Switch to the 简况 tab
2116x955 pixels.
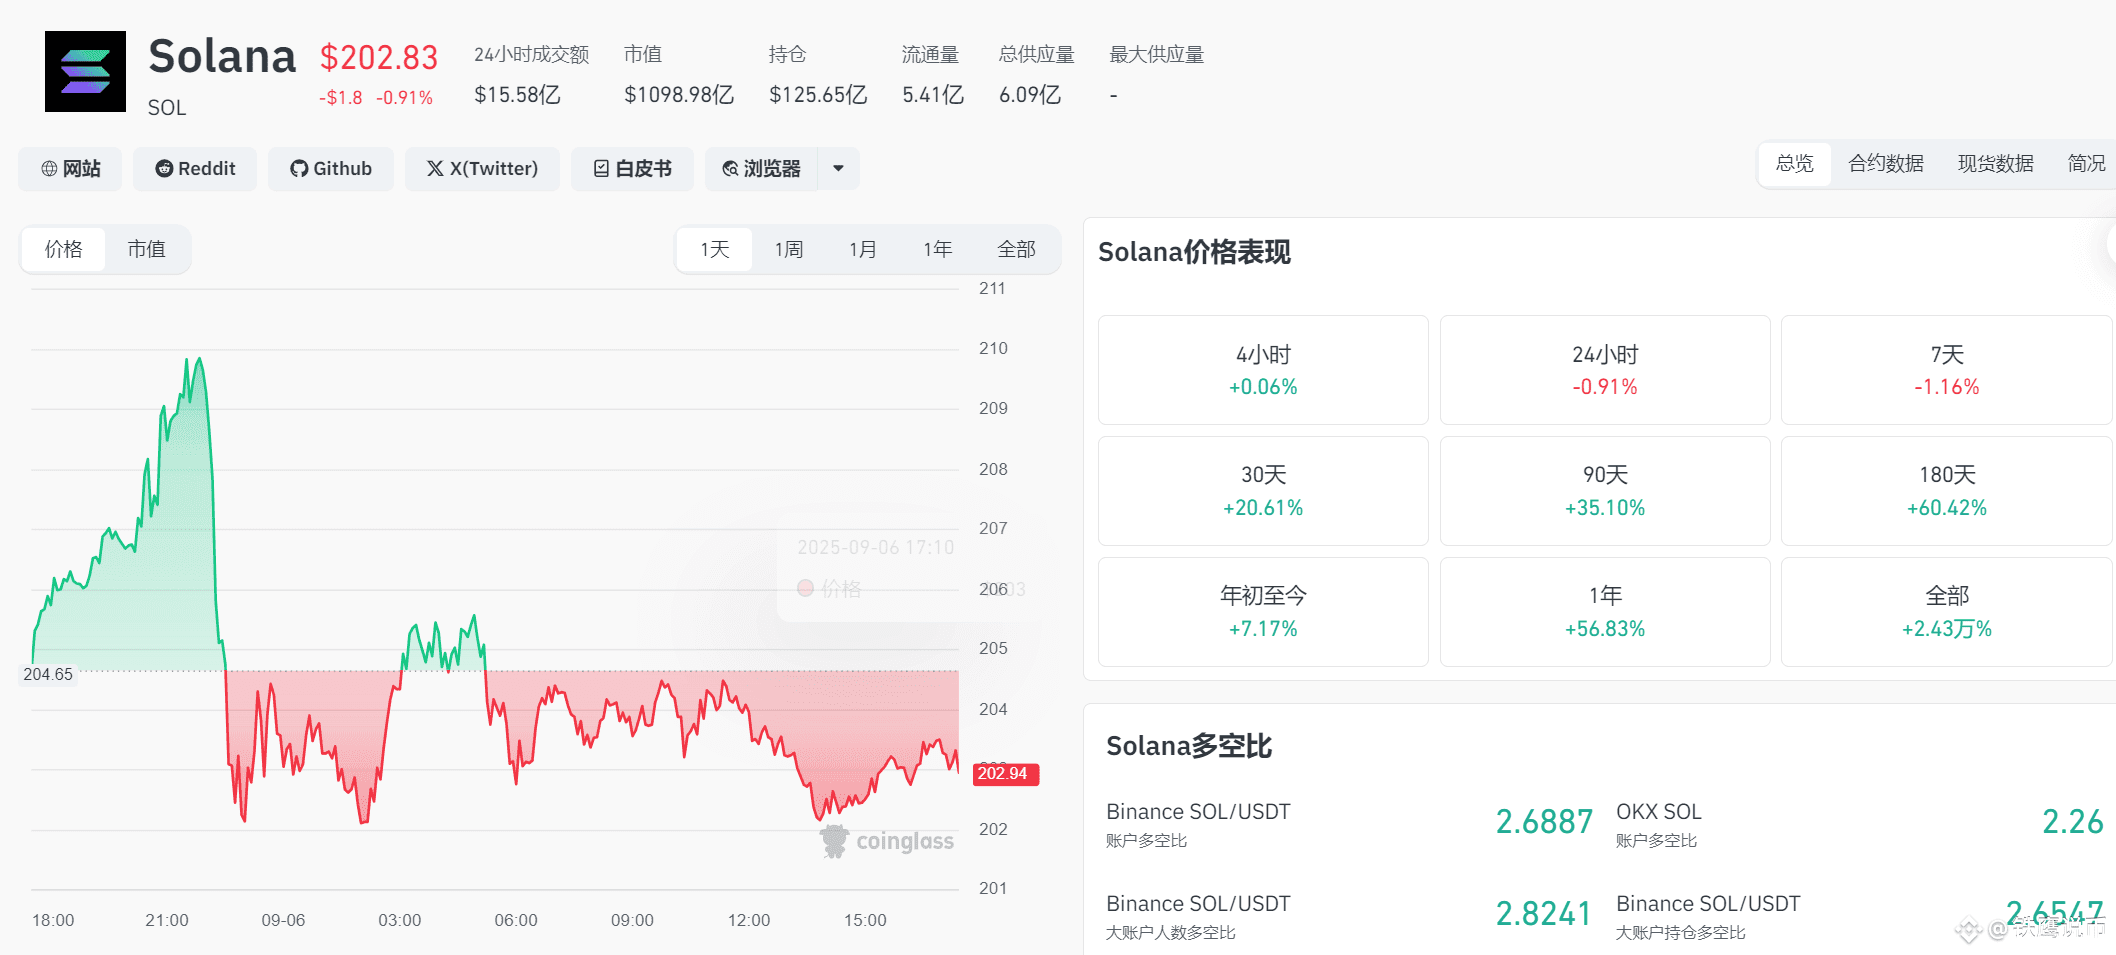click(x=2087, y=163)
